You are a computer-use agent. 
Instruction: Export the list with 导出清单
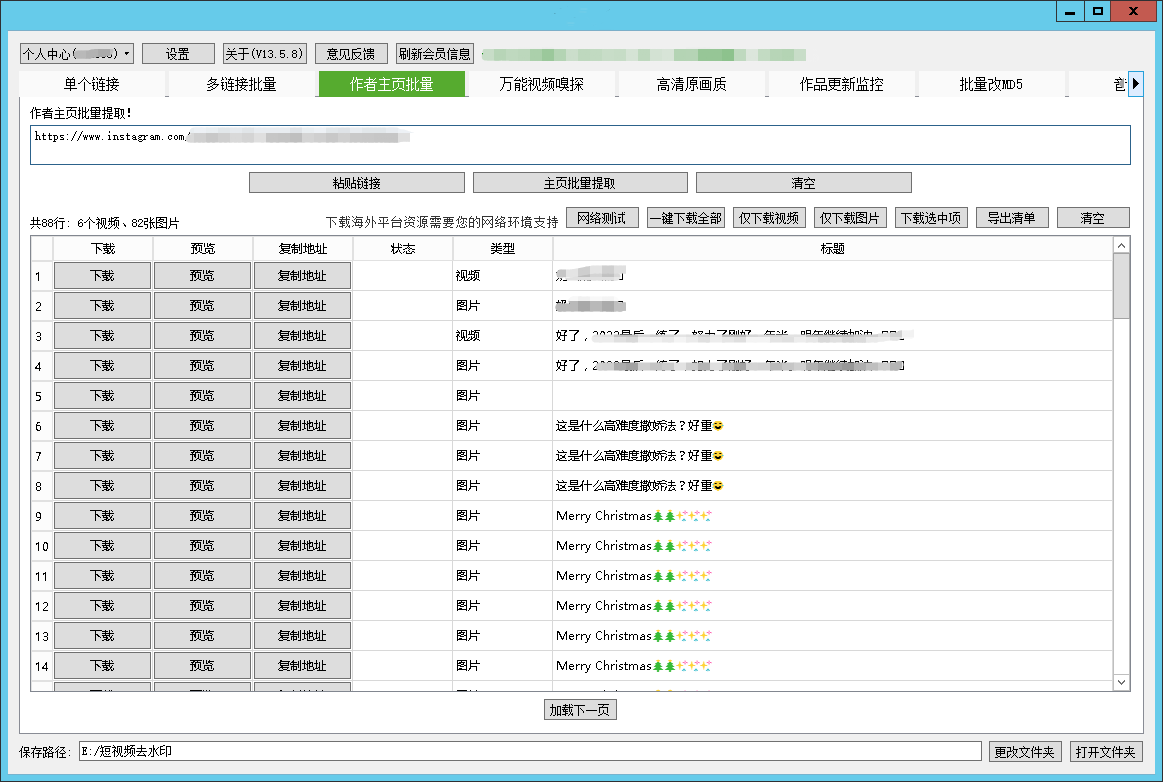coord(1012,218)
